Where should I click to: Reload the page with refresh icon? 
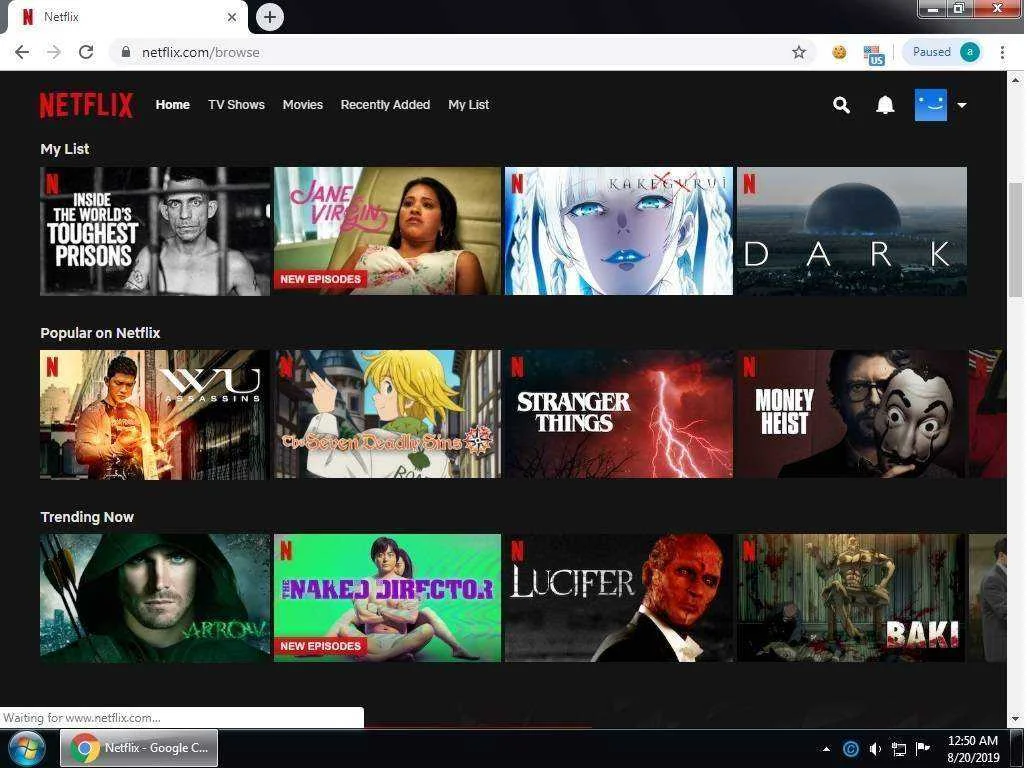[x=86, y=52]
